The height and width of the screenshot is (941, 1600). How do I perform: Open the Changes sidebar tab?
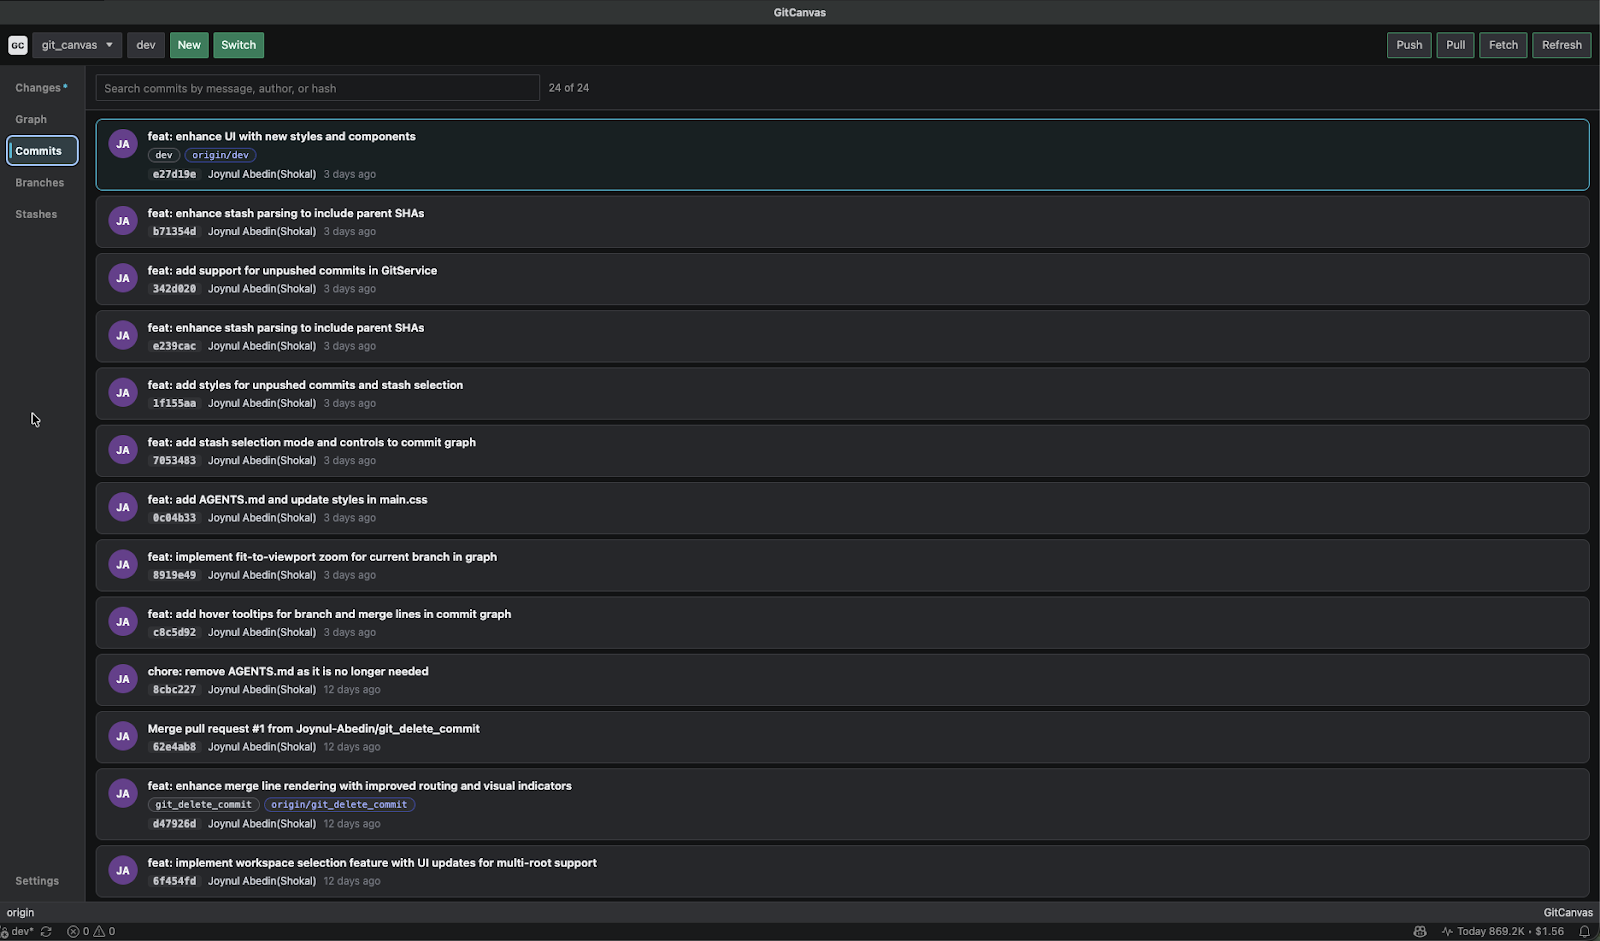pyautogui.click(x=42, y=88)
